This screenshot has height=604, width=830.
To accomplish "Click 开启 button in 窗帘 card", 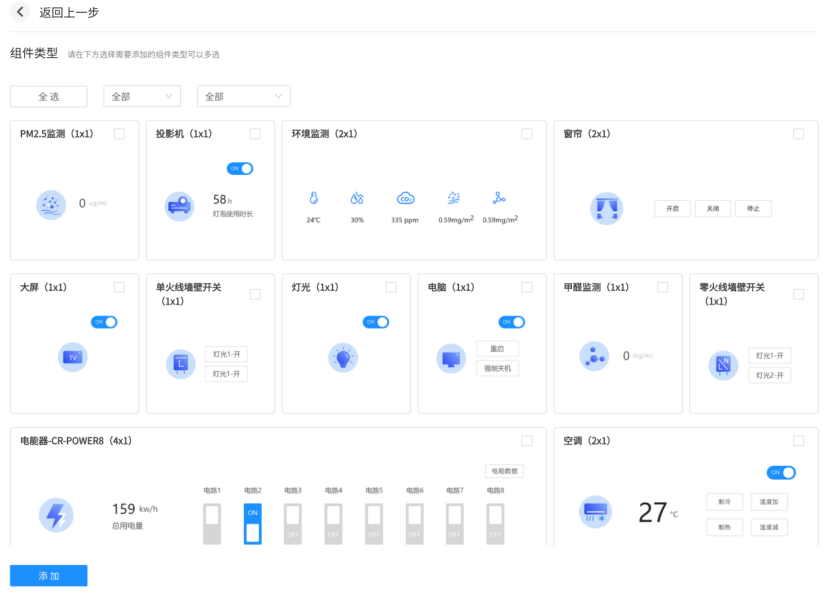I will (672, 209).
